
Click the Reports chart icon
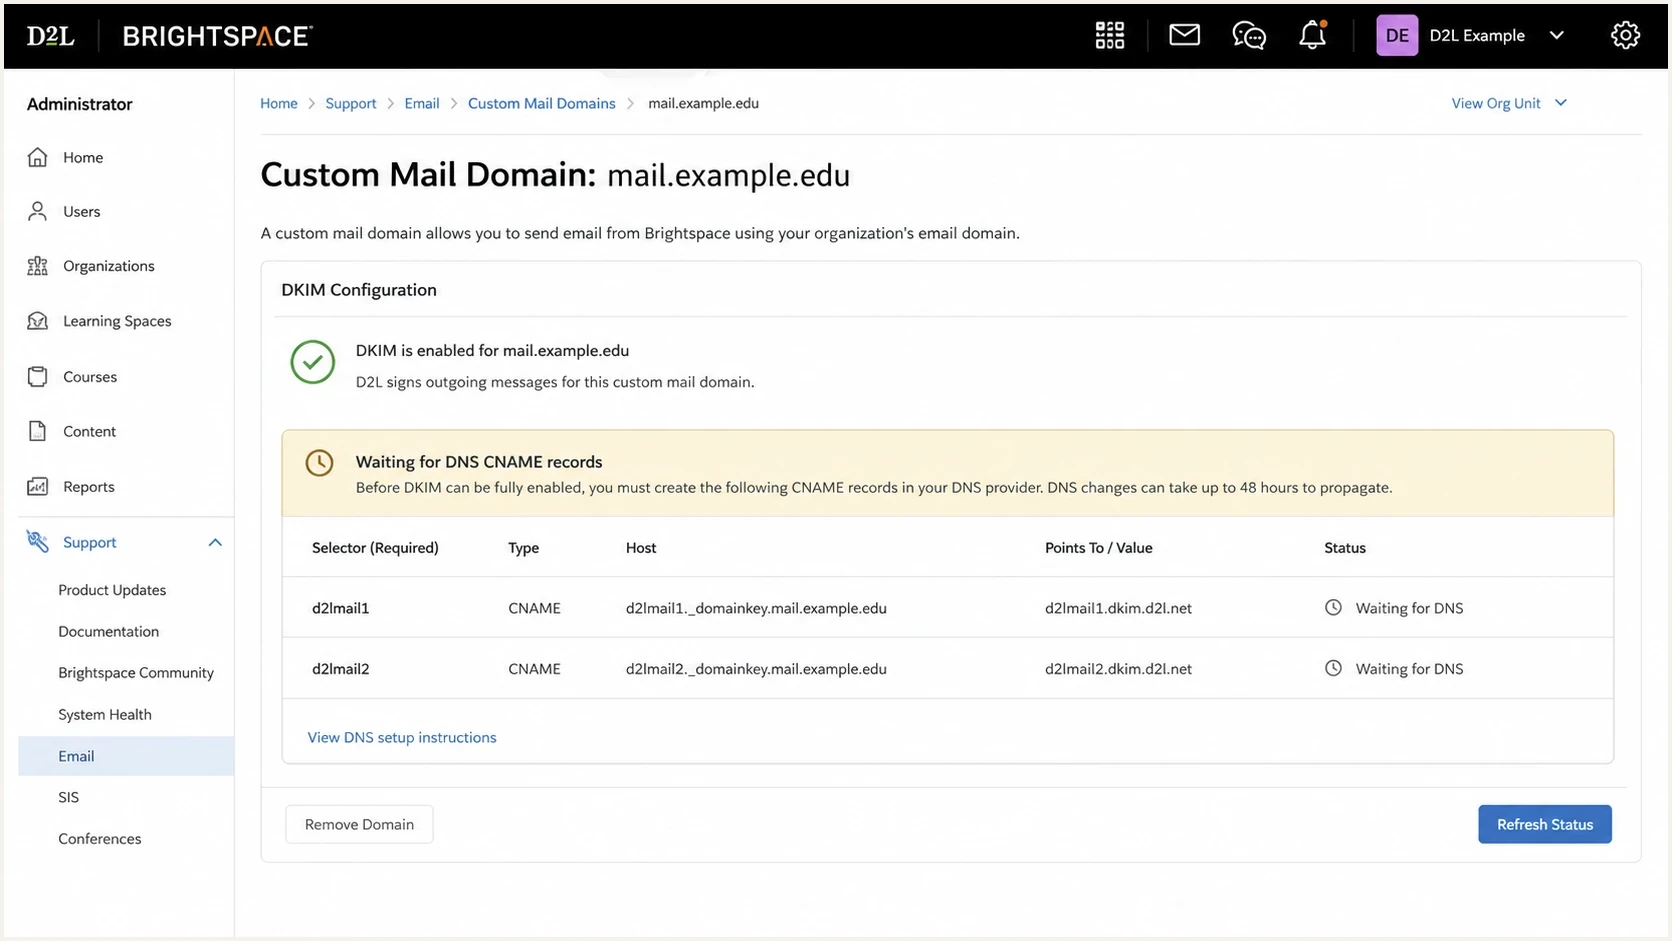[38, 487]
